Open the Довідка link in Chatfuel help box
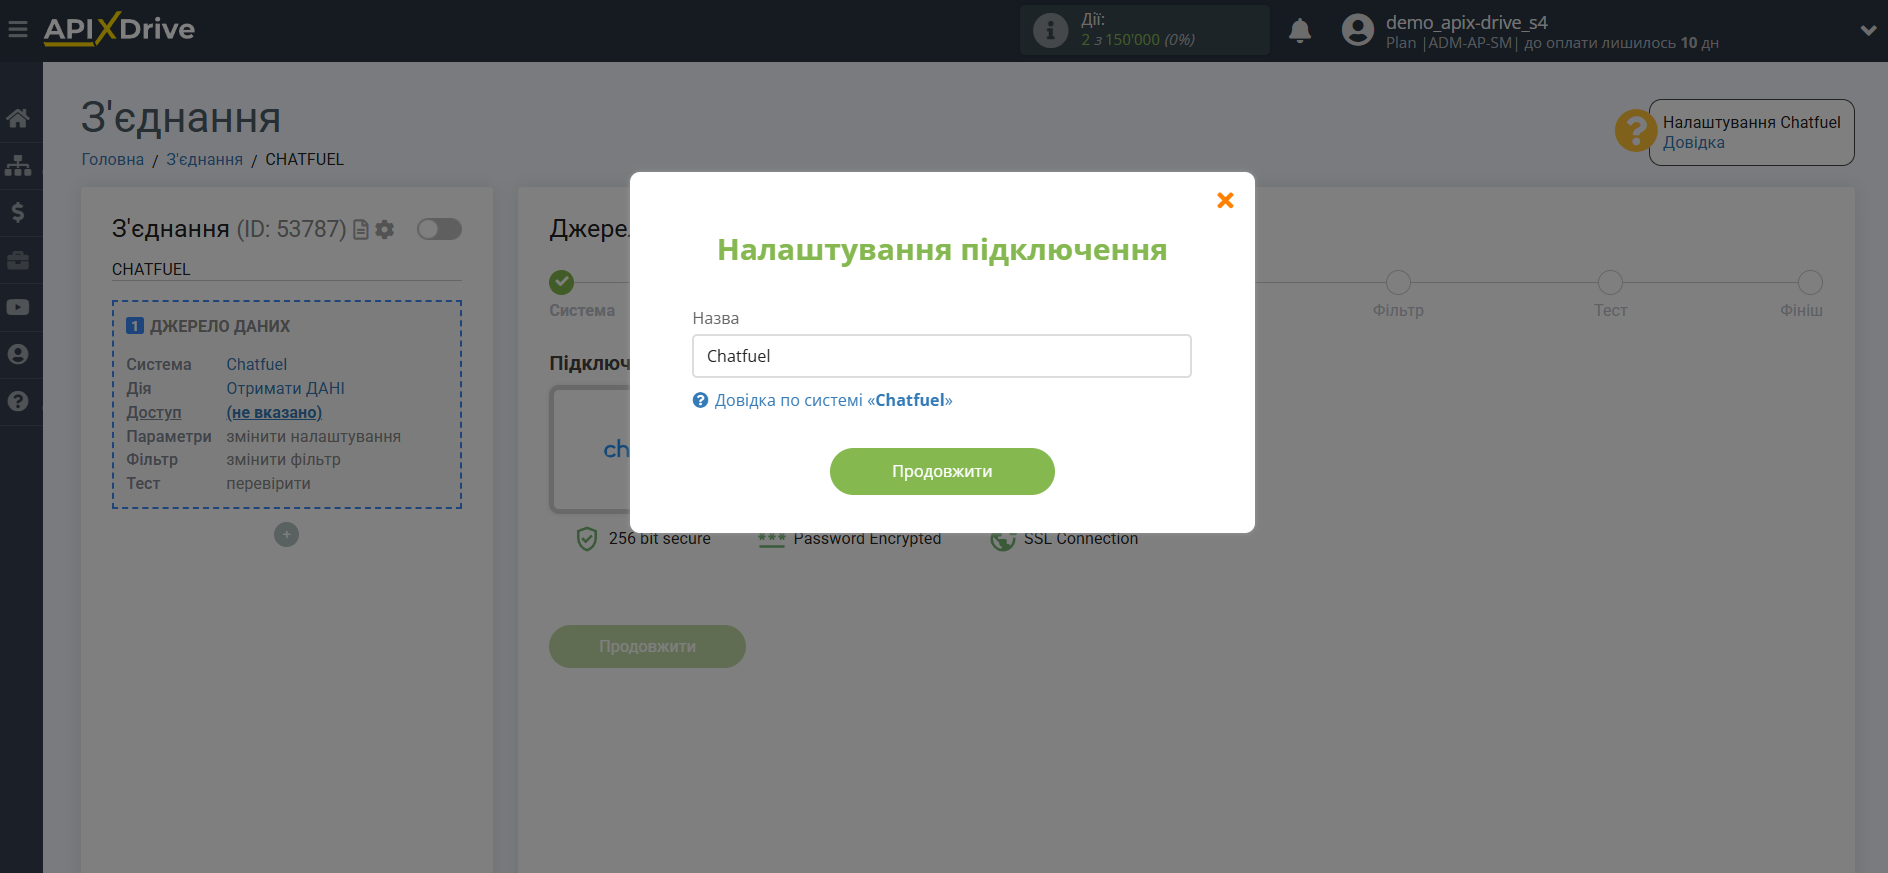The height and width of the screenshot is (873, 1888). (1694, 142)
